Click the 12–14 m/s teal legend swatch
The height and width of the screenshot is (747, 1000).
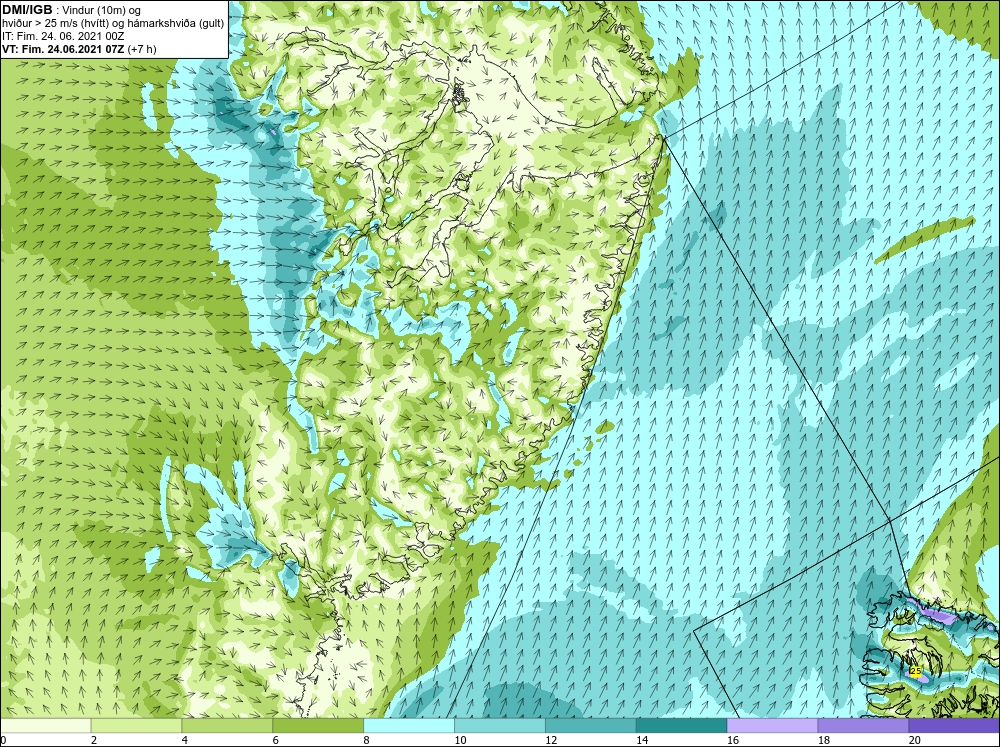tap(591, 726)
